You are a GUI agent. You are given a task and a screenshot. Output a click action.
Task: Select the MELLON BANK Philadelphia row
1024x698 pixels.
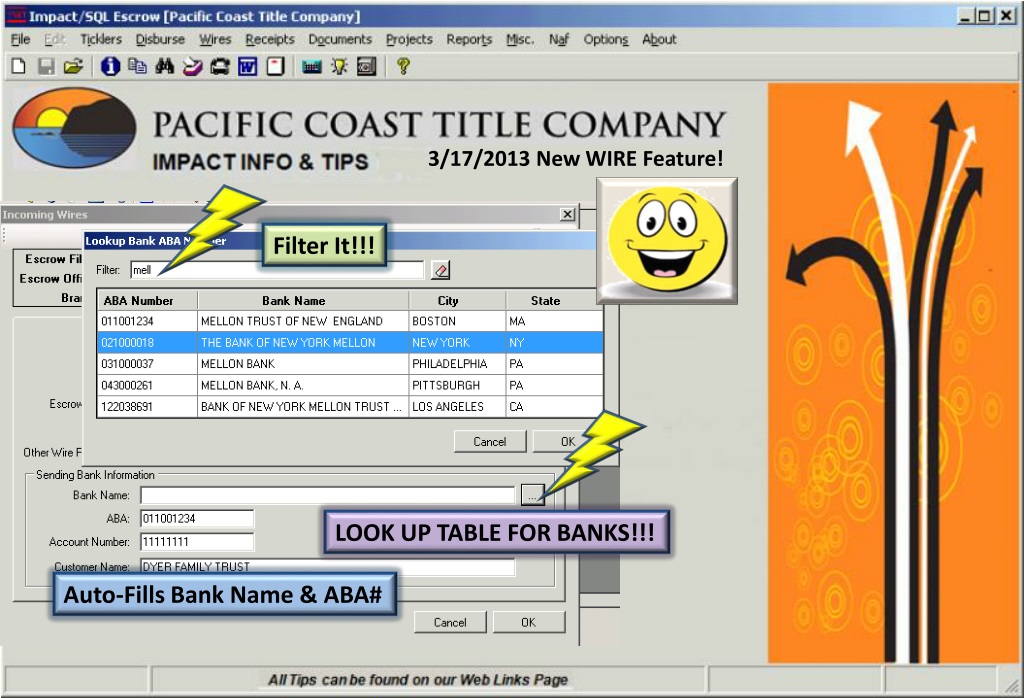click(350, 364)
